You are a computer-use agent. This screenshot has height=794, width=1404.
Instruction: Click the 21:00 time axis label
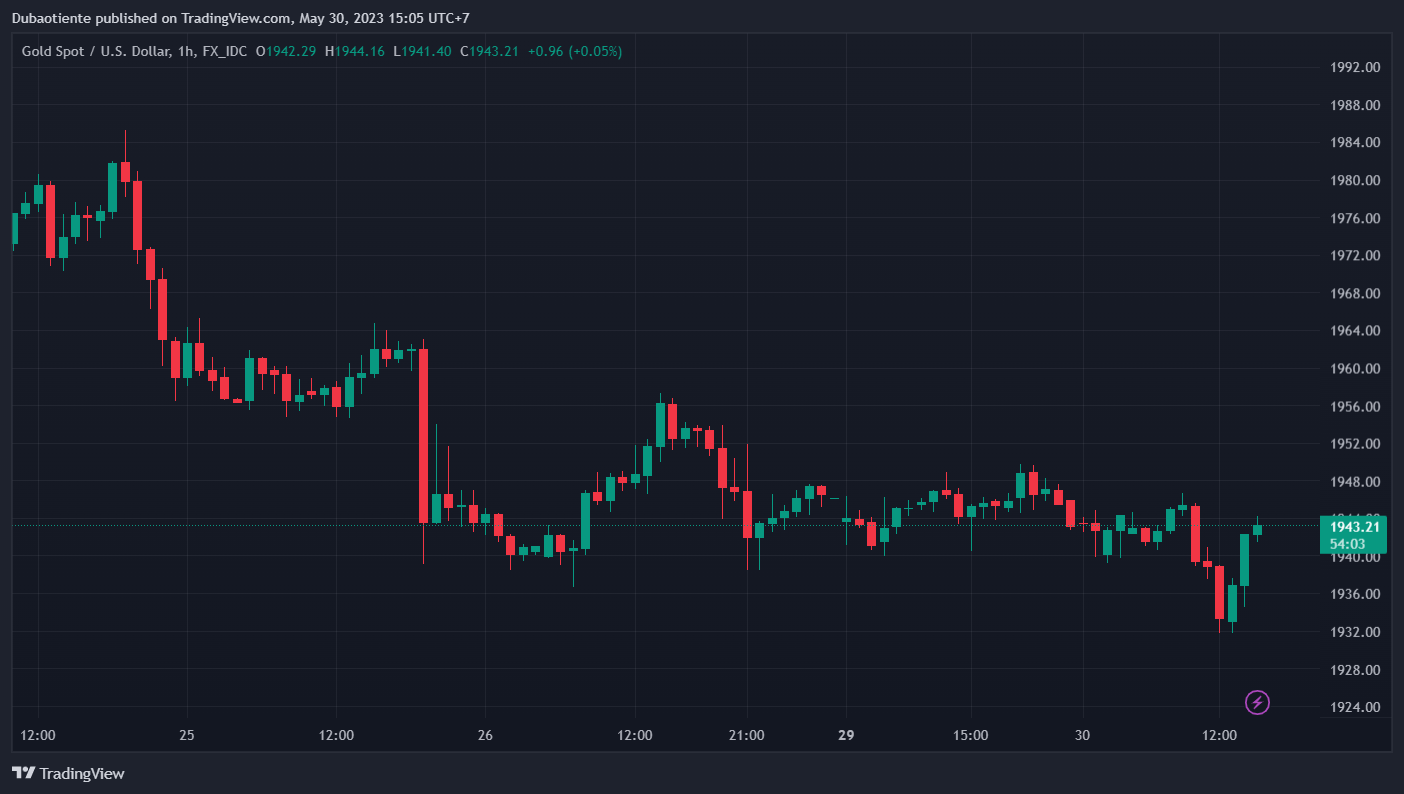click(746, 736)
